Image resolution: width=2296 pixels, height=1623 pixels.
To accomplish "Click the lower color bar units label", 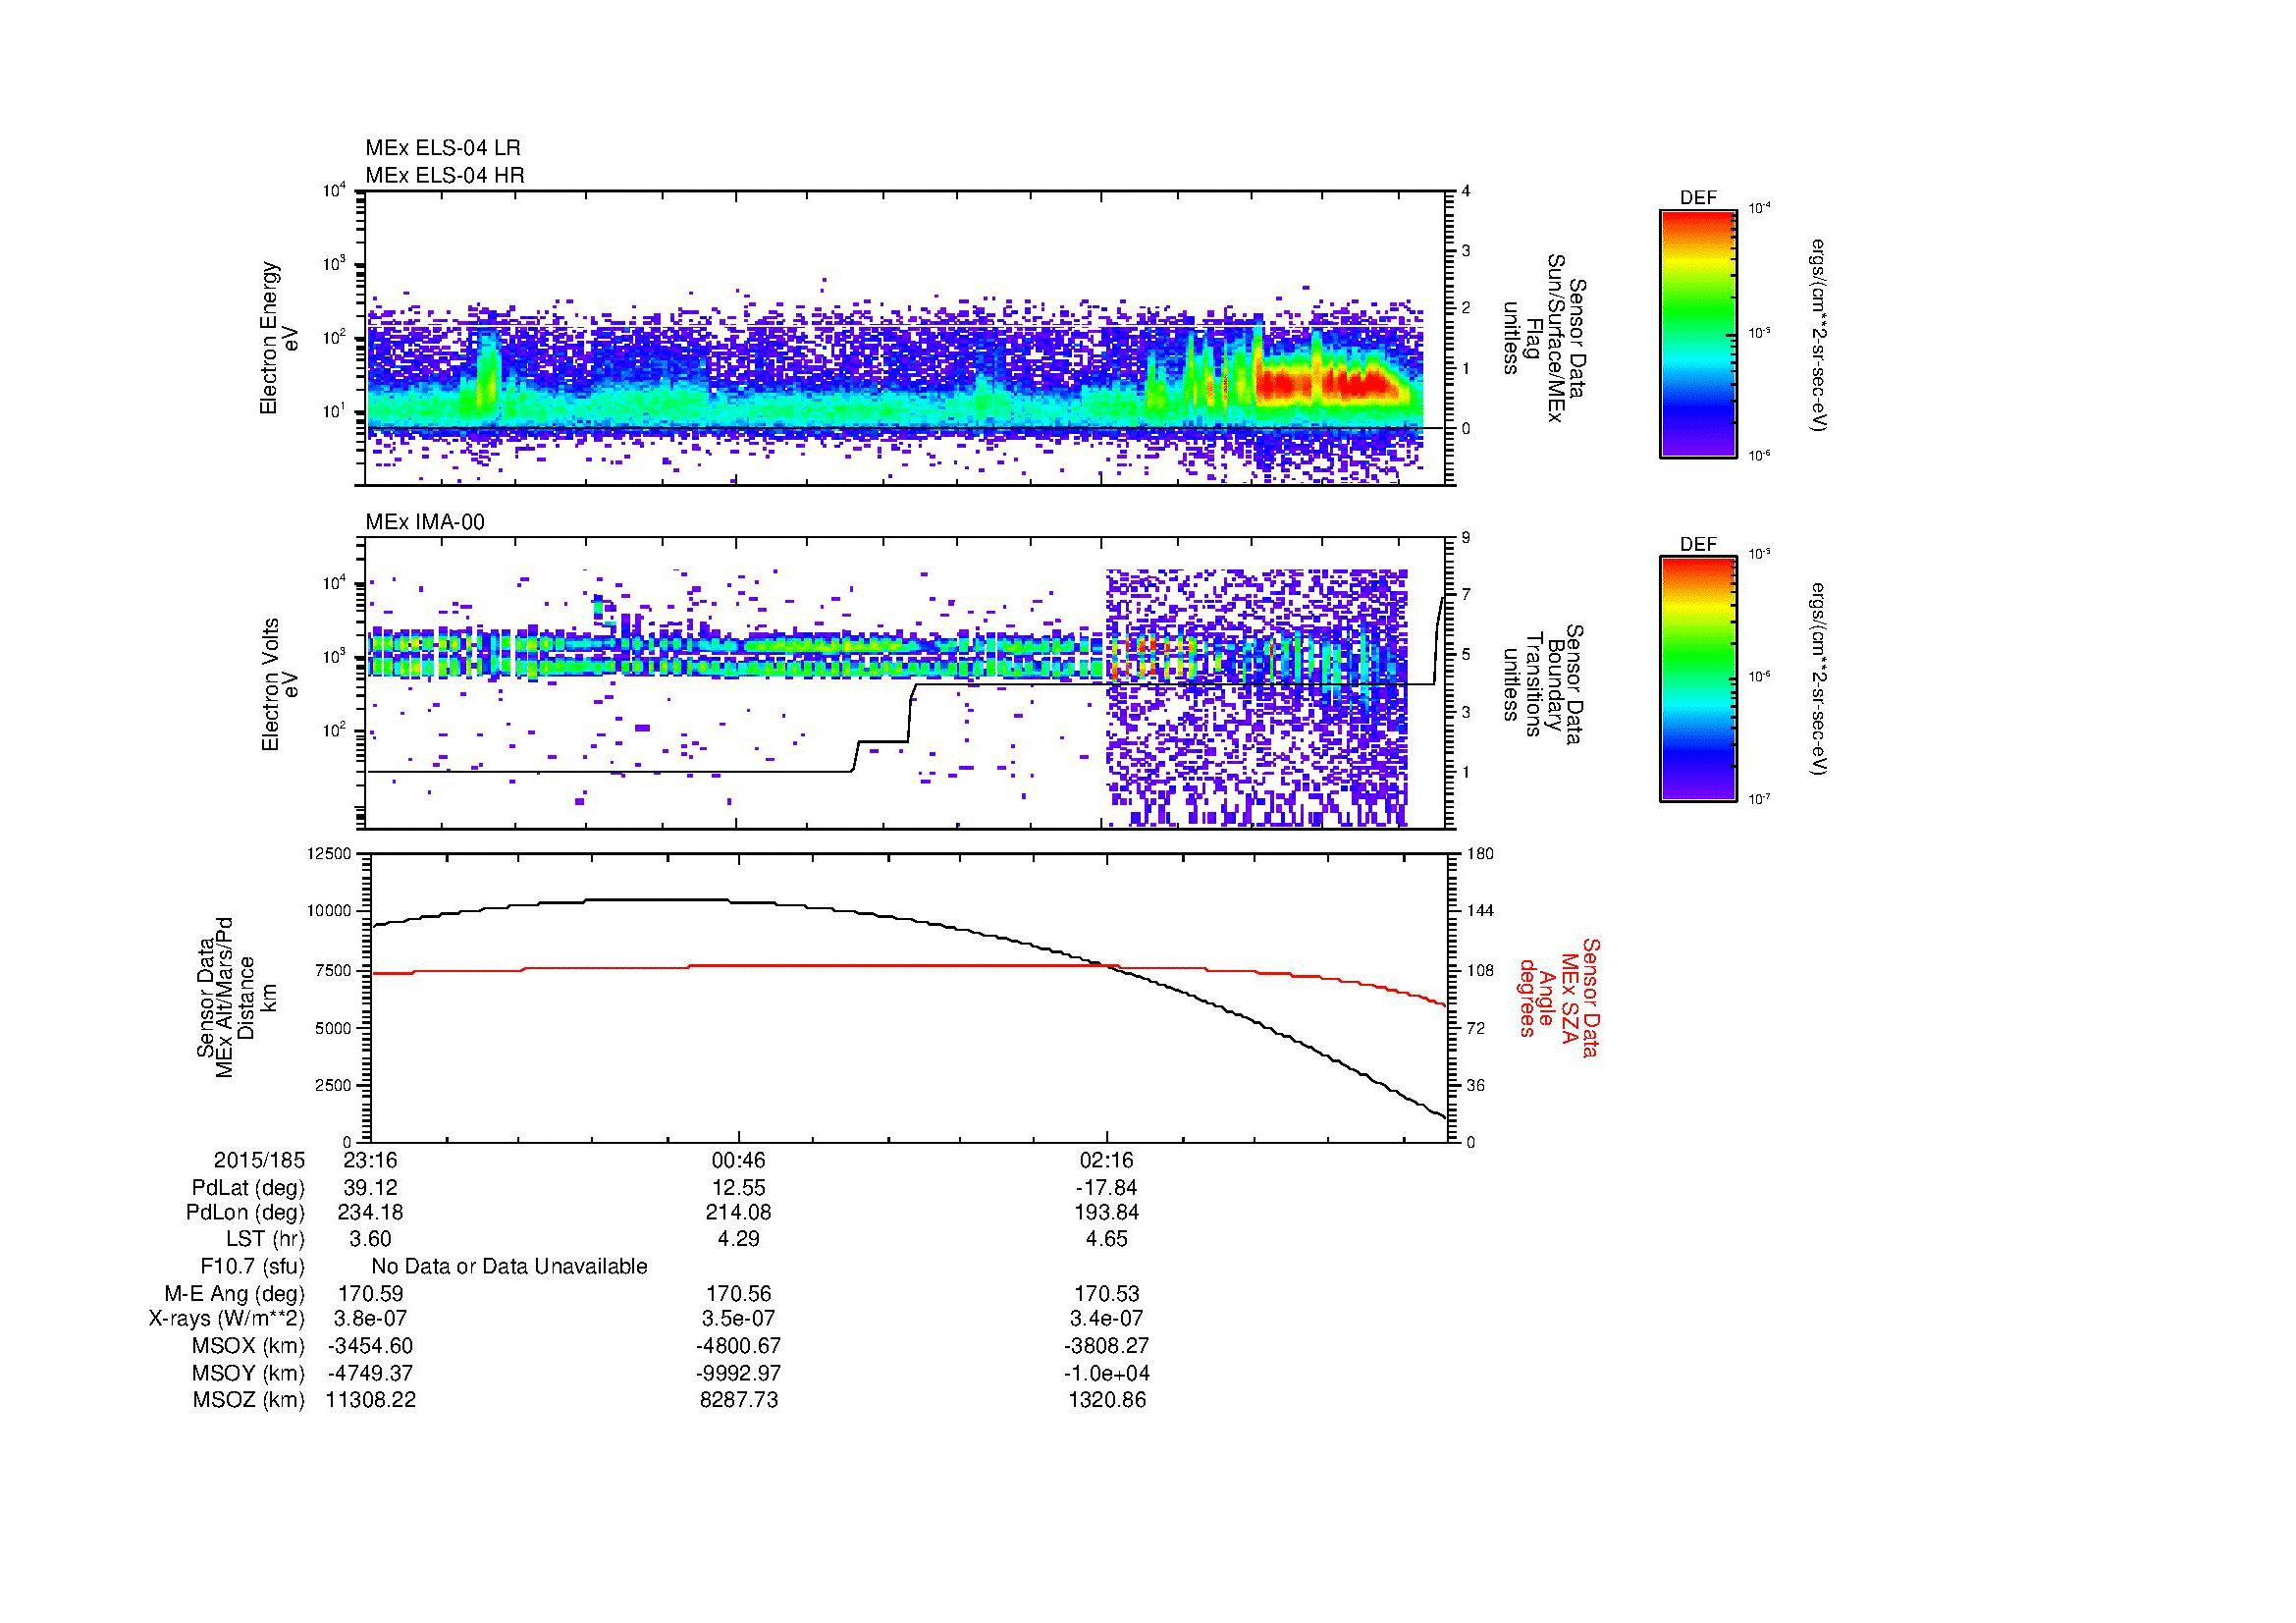I will (x=1820, y=679).
